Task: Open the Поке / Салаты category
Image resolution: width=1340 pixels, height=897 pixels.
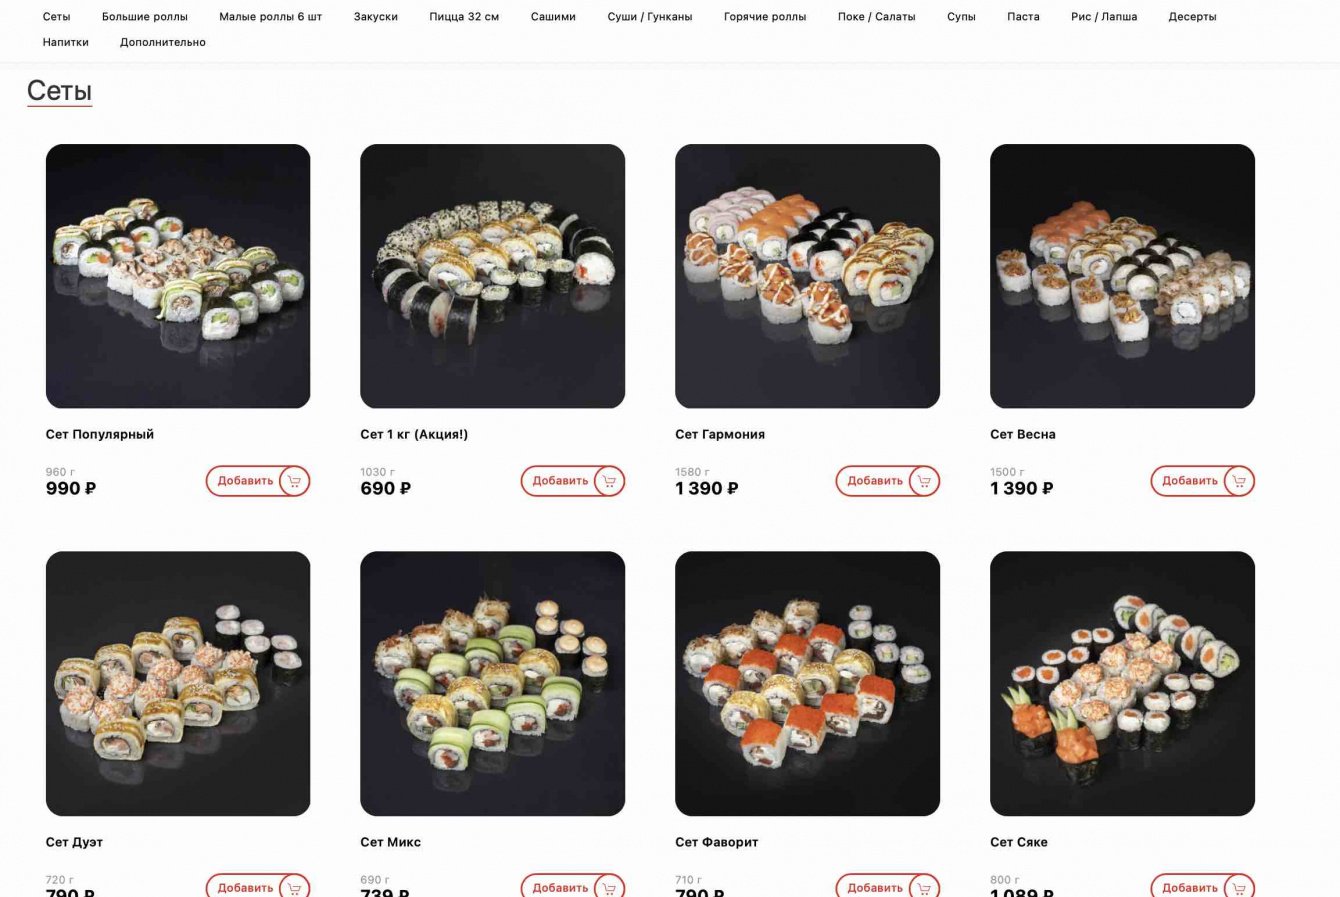Action: 876,17
